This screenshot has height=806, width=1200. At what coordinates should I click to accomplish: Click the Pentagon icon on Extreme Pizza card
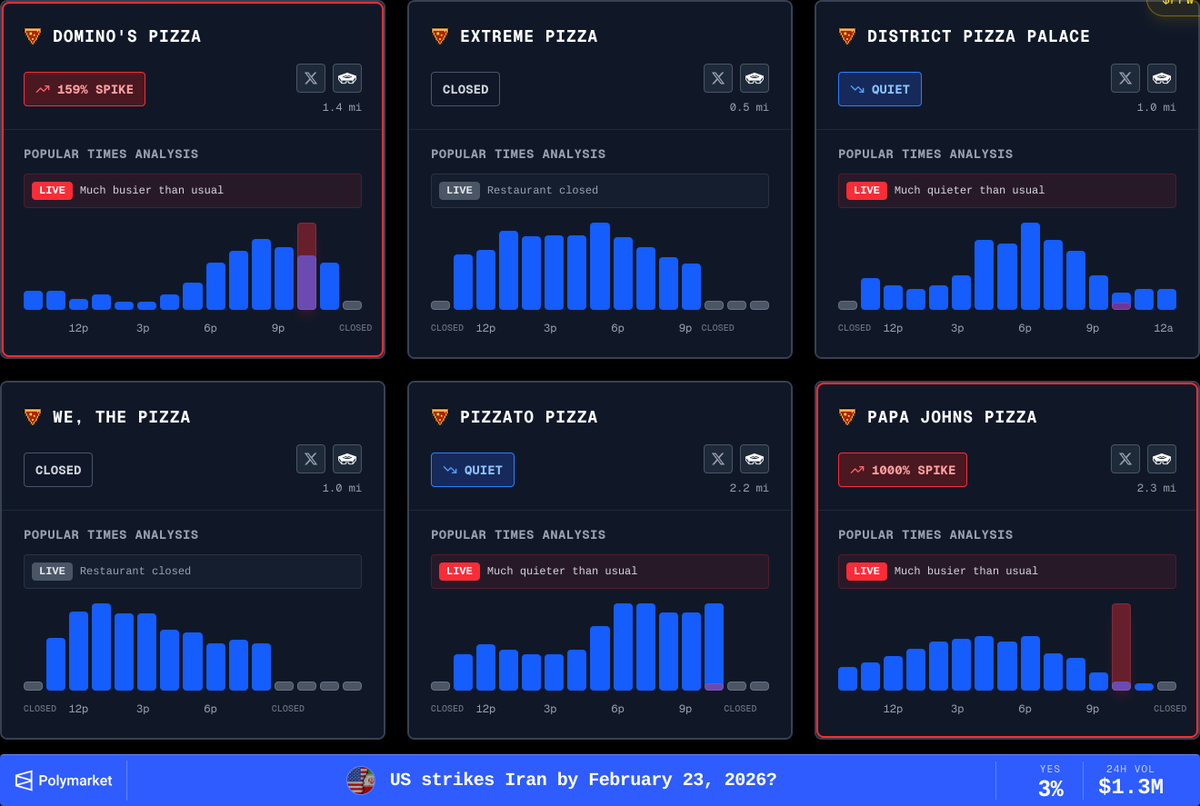[754, 78]
